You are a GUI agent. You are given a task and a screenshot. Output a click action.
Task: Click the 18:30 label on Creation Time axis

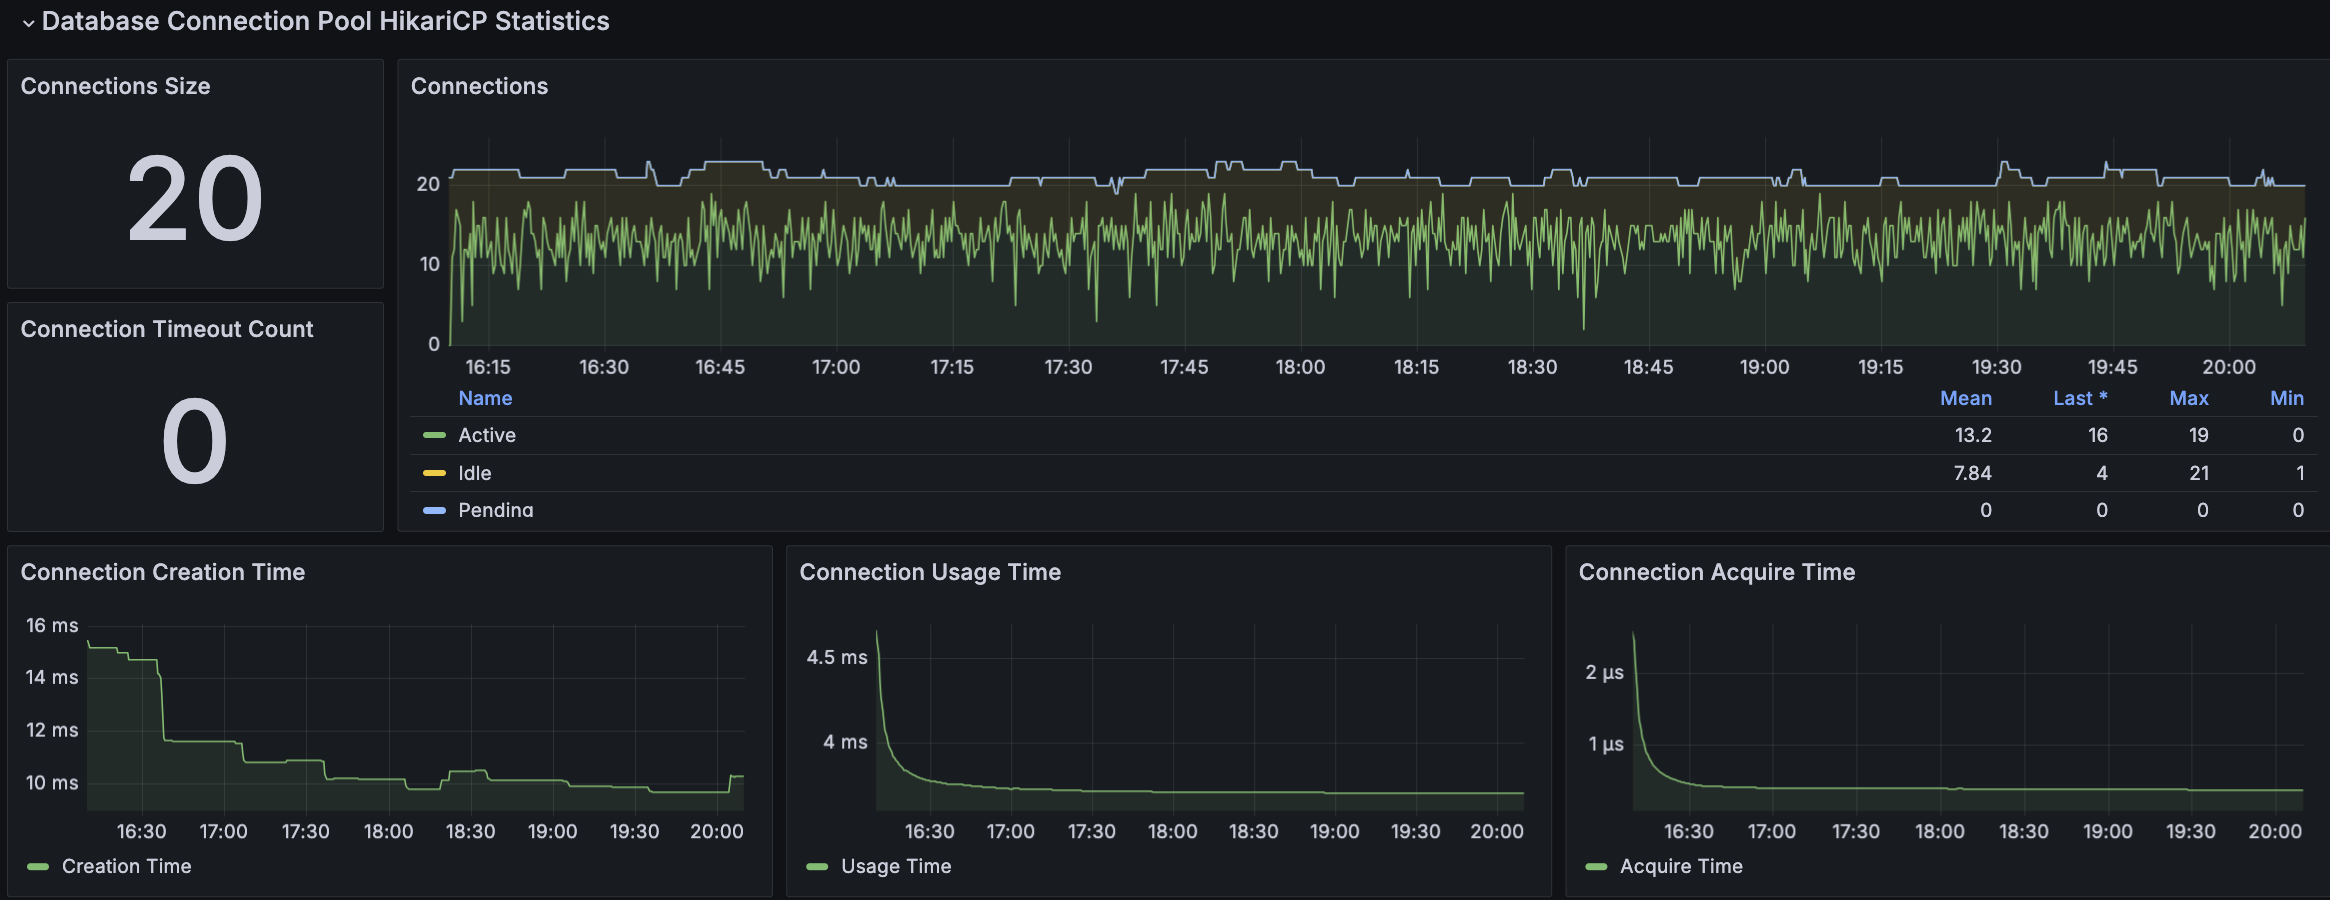(x=470, y=831)
